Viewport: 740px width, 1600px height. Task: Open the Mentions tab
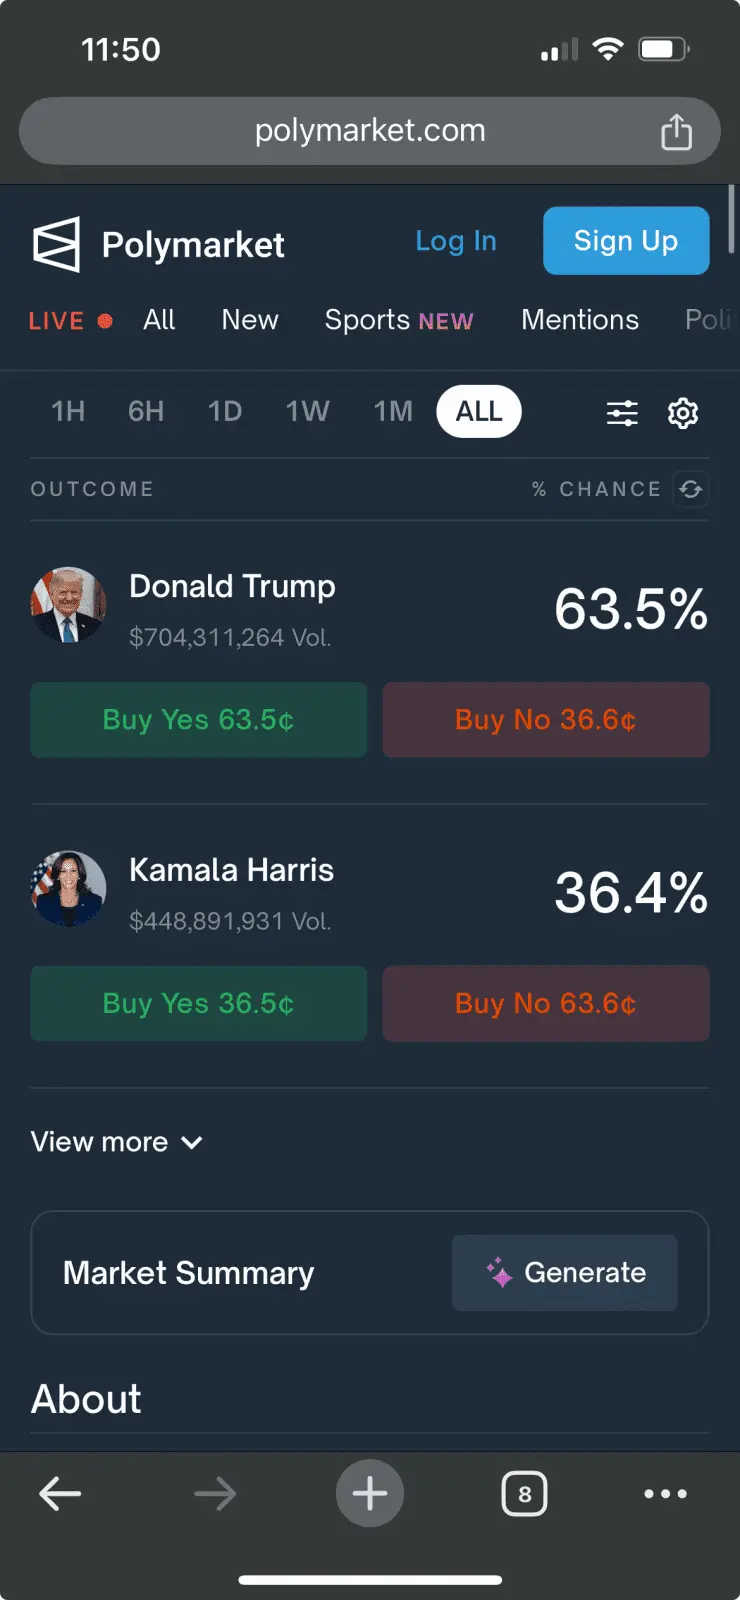coord(580,320)
